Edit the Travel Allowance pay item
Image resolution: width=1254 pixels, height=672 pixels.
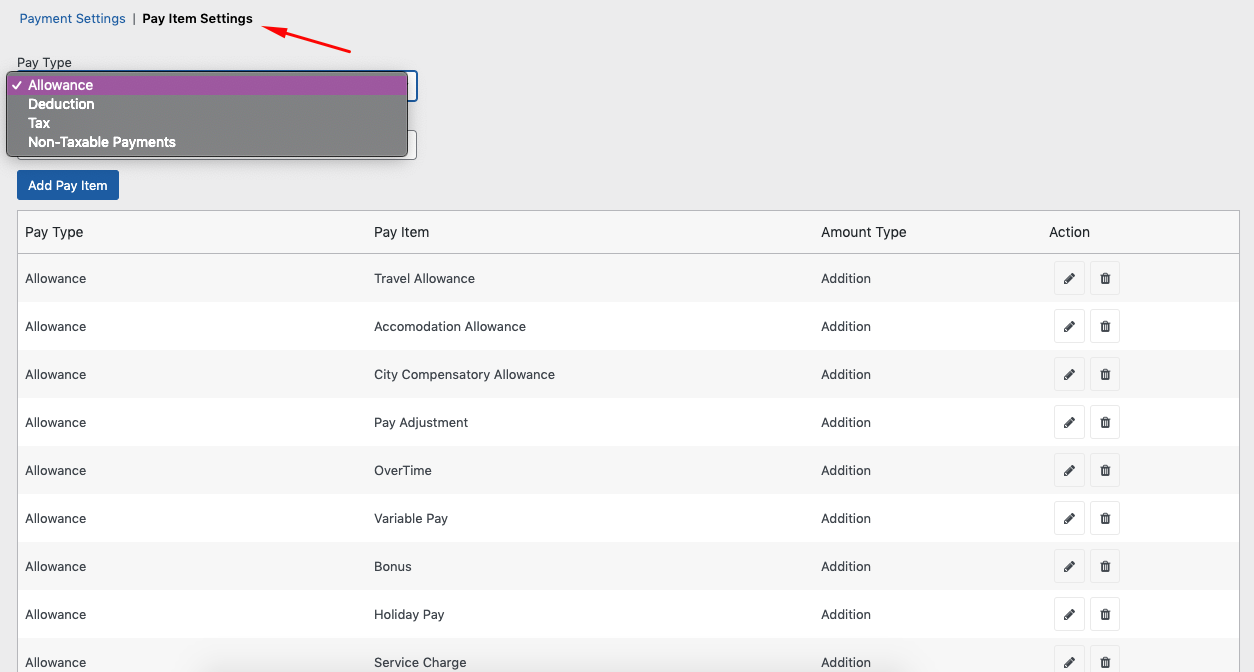(x=1069, y=278)
